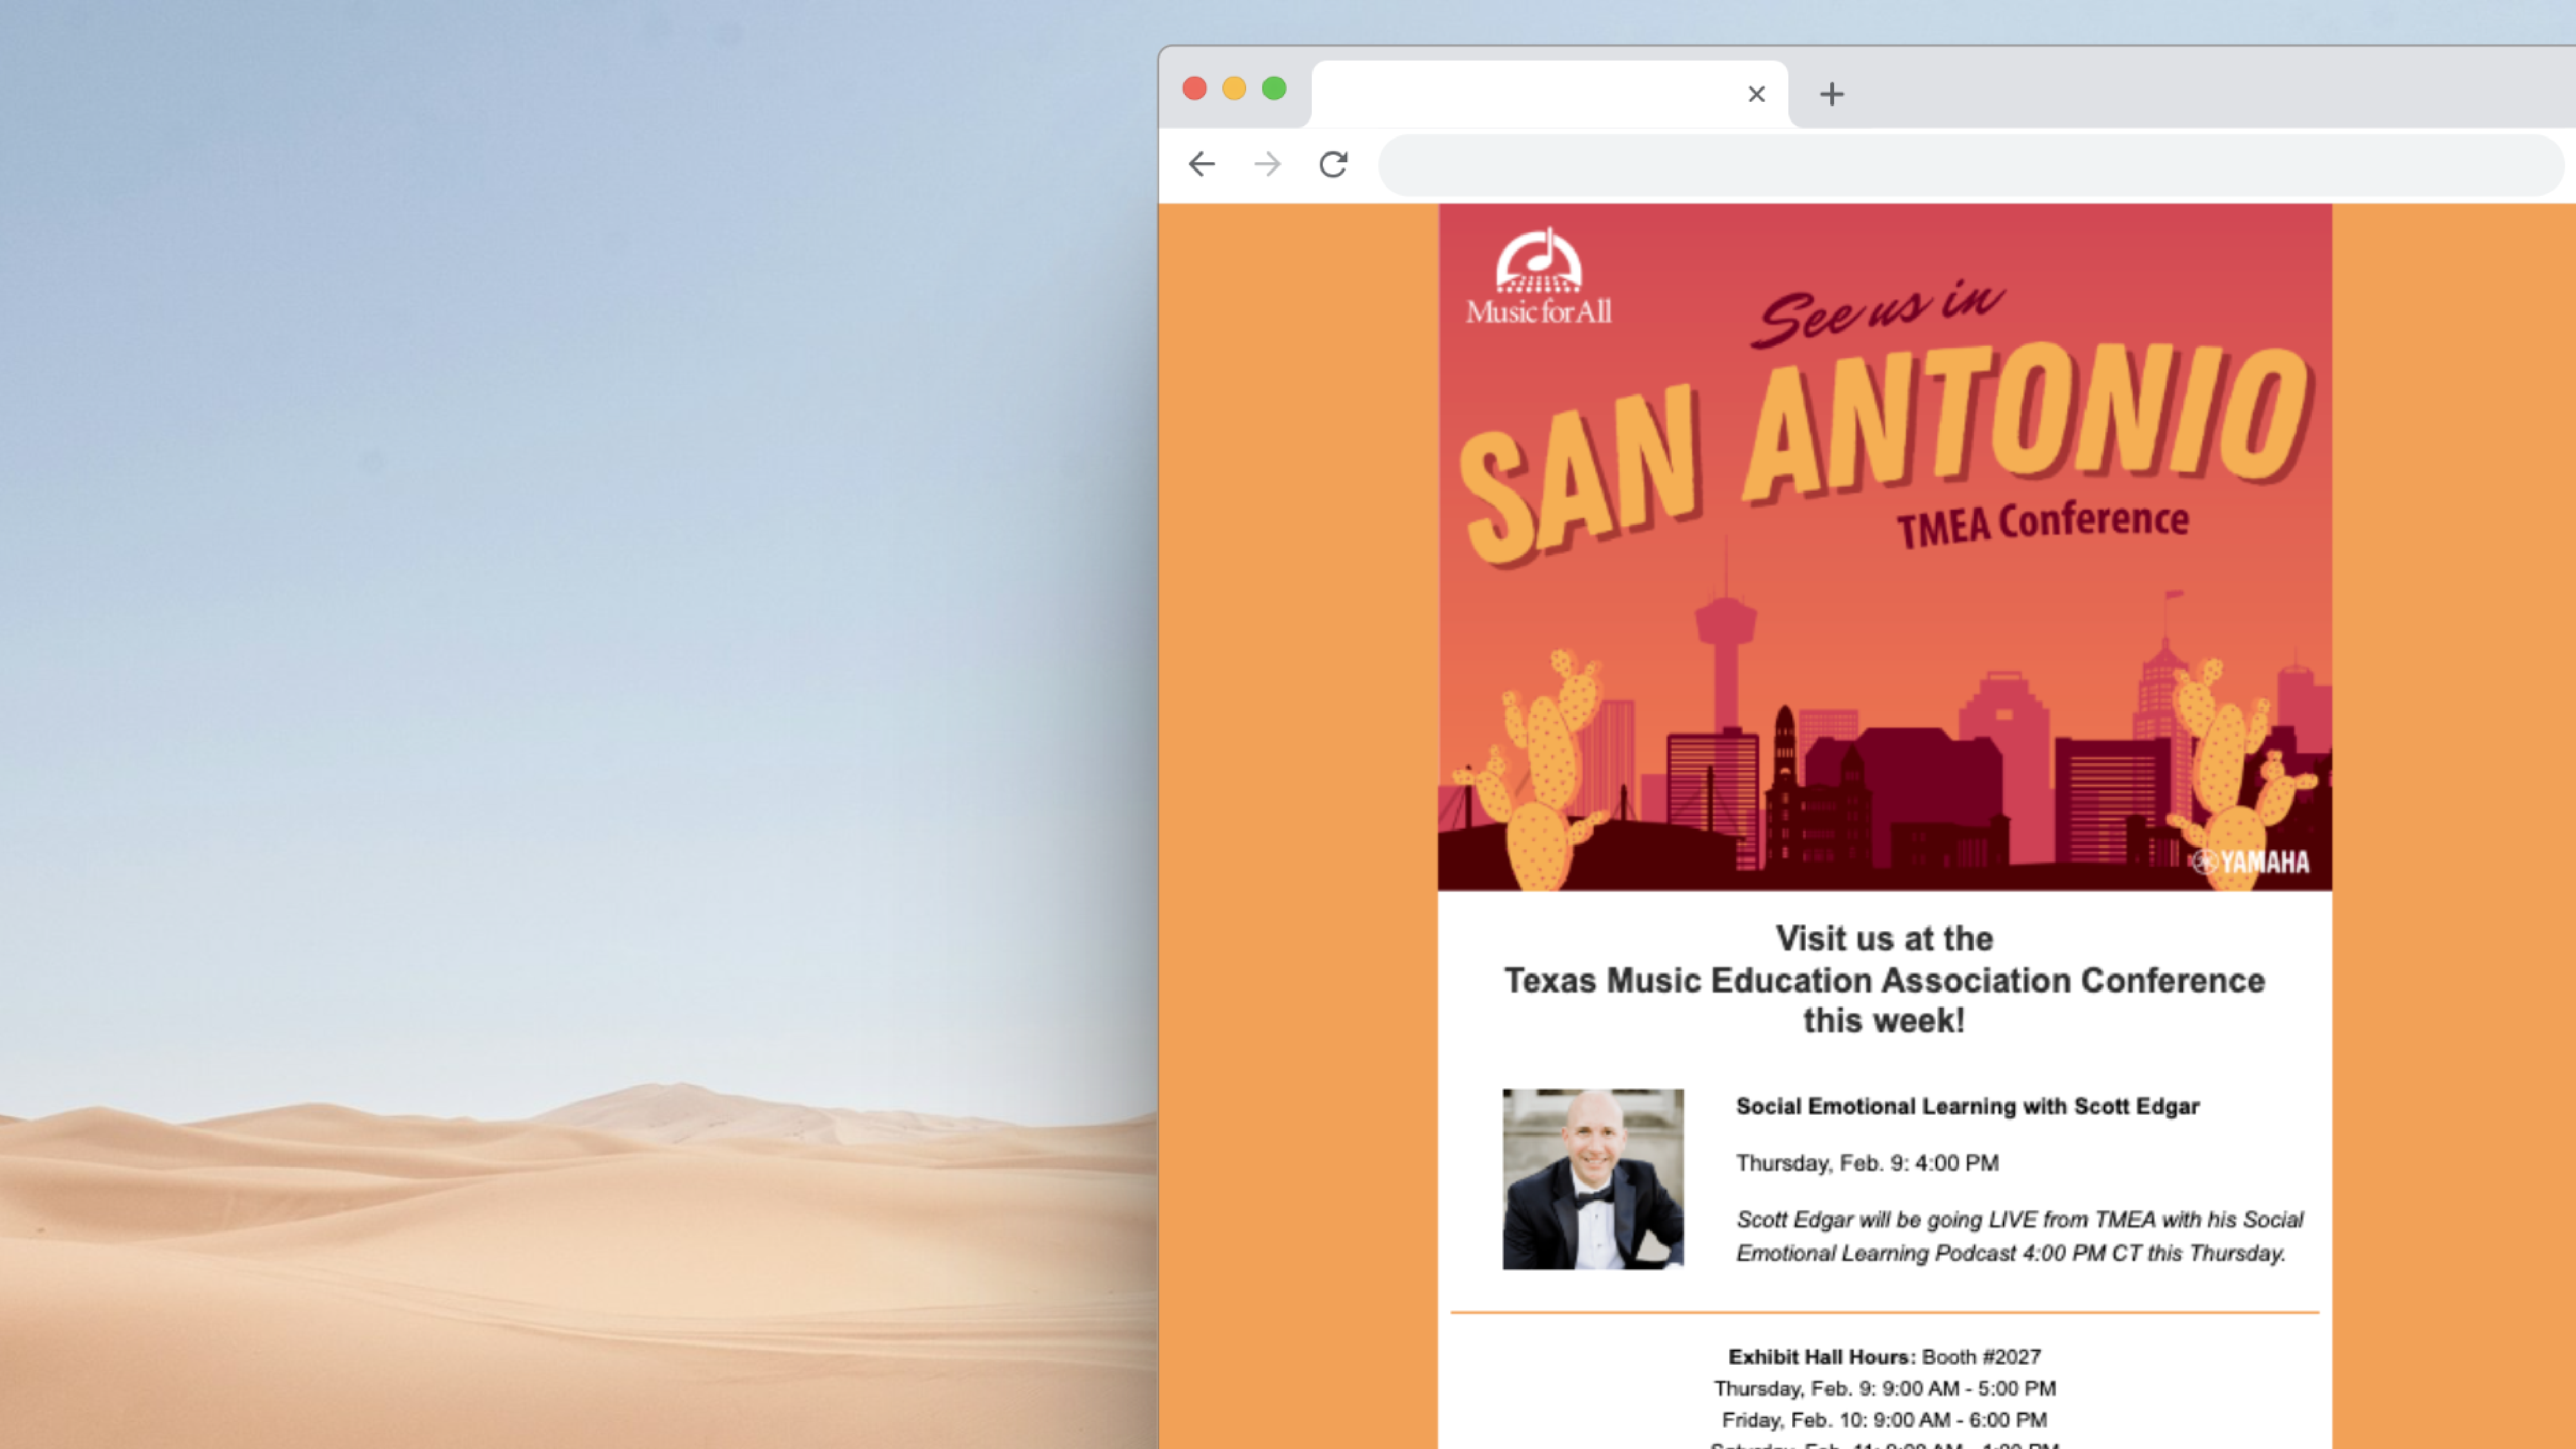The width and height of the screenshot is (2576, 1449).
Task: Click the green maximize window button
Action: 1274,89
